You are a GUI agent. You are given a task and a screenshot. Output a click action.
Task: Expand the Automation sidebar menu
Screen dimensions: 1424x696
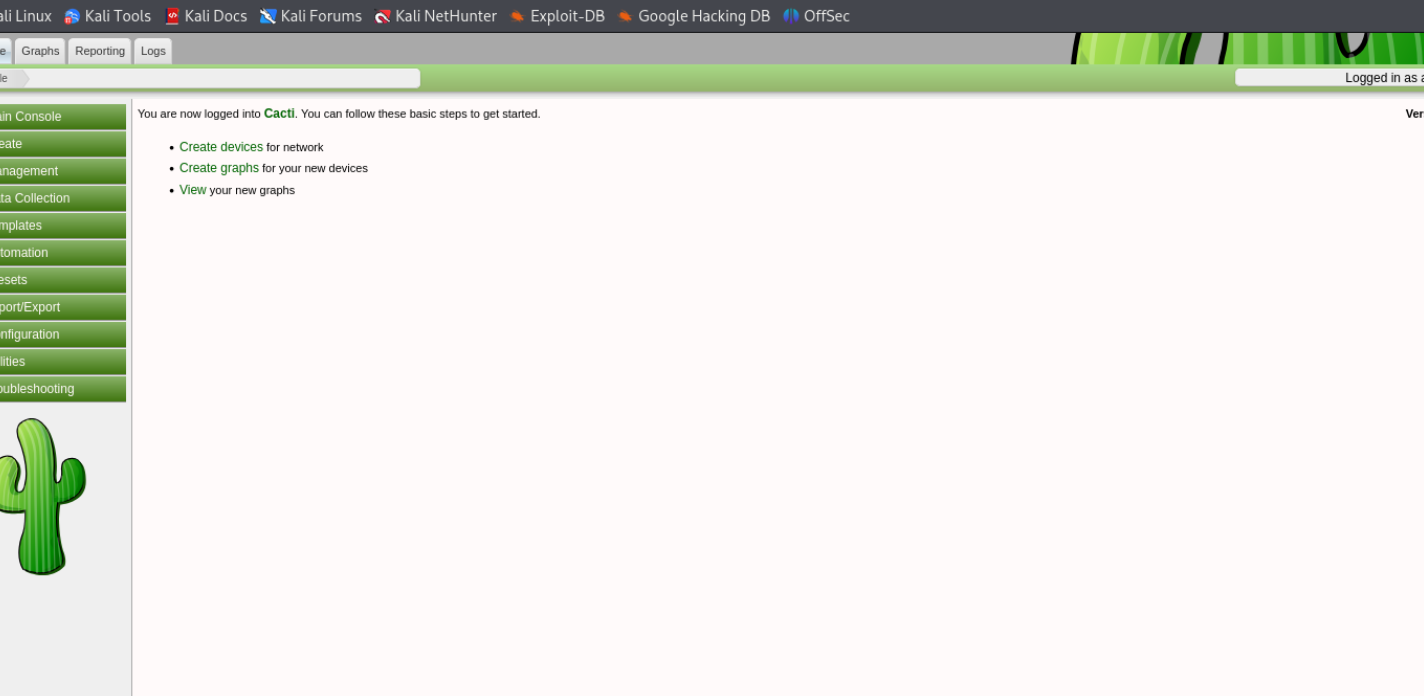click(62, 253)
